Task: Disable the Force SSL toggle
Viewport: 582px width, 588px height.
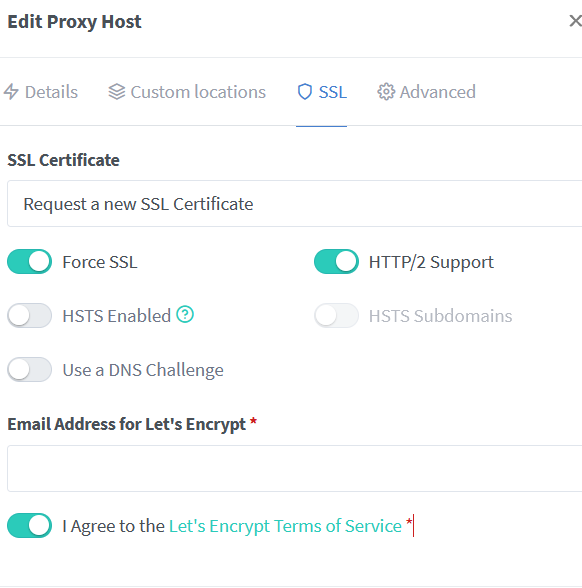Action: point(29,261)
